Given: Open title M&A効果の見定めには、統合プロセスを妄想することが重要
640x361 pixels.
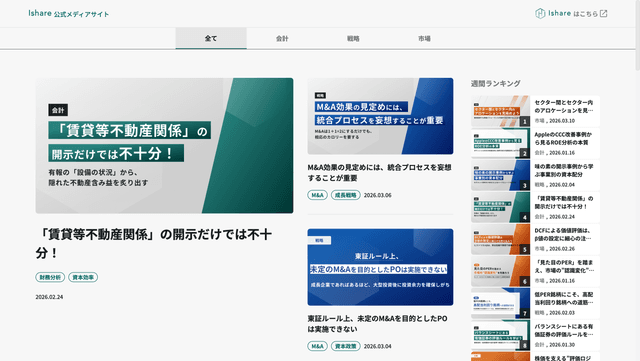Looking at the screenshot, I should [x=380, y=172].
